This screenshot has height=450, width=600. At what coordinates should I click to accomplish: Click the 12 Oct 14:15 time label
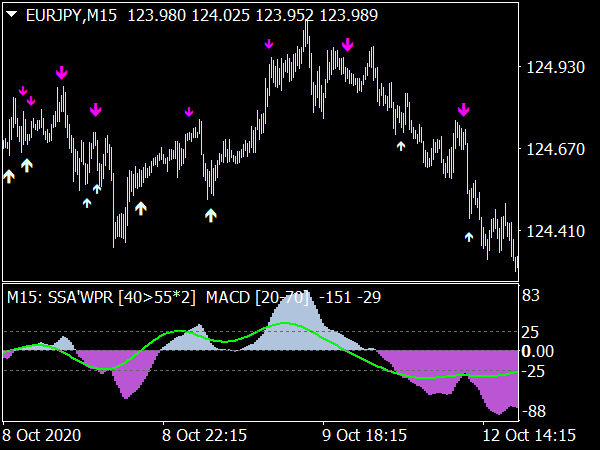pyautogui.click(x=529, y=435)
